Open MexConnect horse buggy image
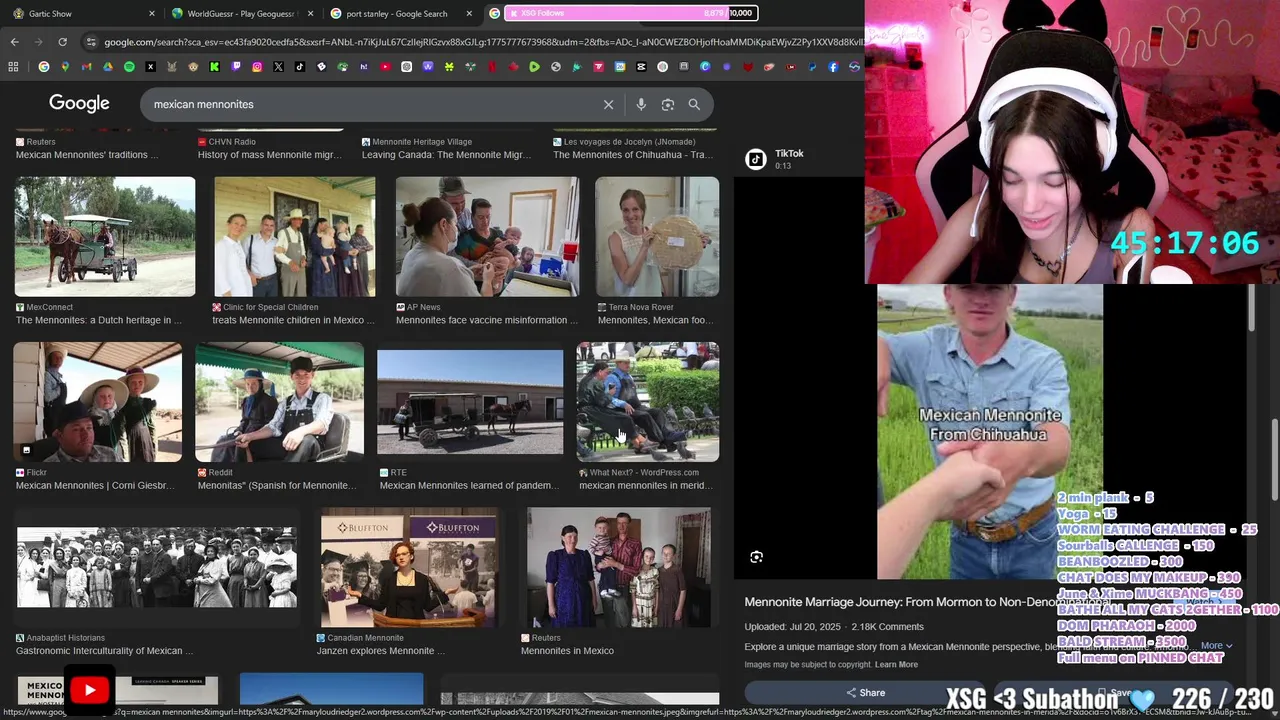 tap(105, 237)
